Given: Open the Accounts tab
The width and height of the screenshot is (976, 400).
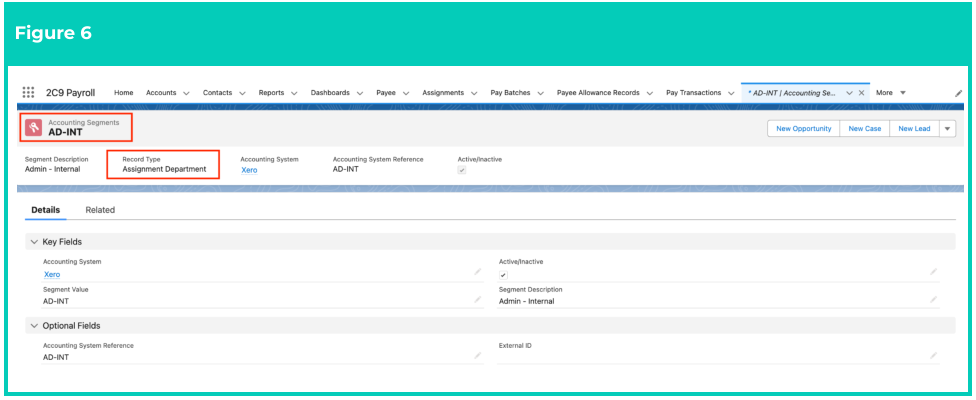Looking at the screenshot, I should [161, 93].
